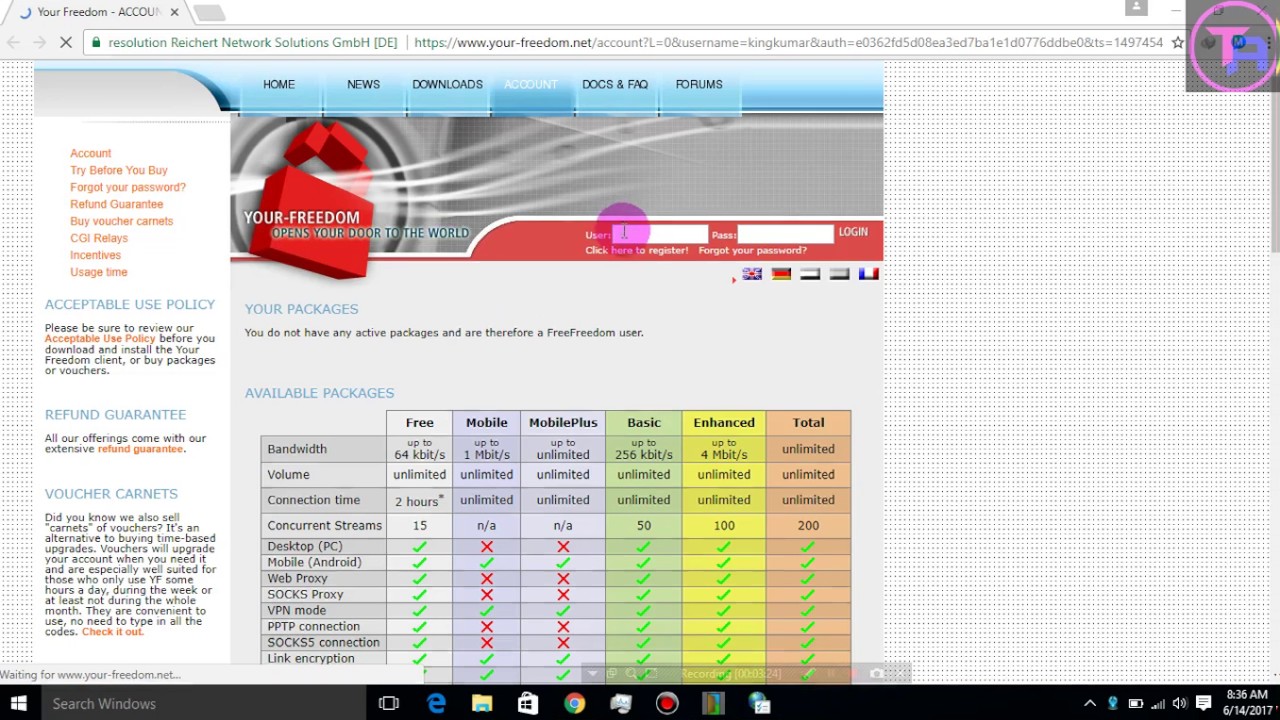The height and width of the screenshot is (720, 1280).
Task: Click the 'here' register link
Action: [x=622, y=250]
